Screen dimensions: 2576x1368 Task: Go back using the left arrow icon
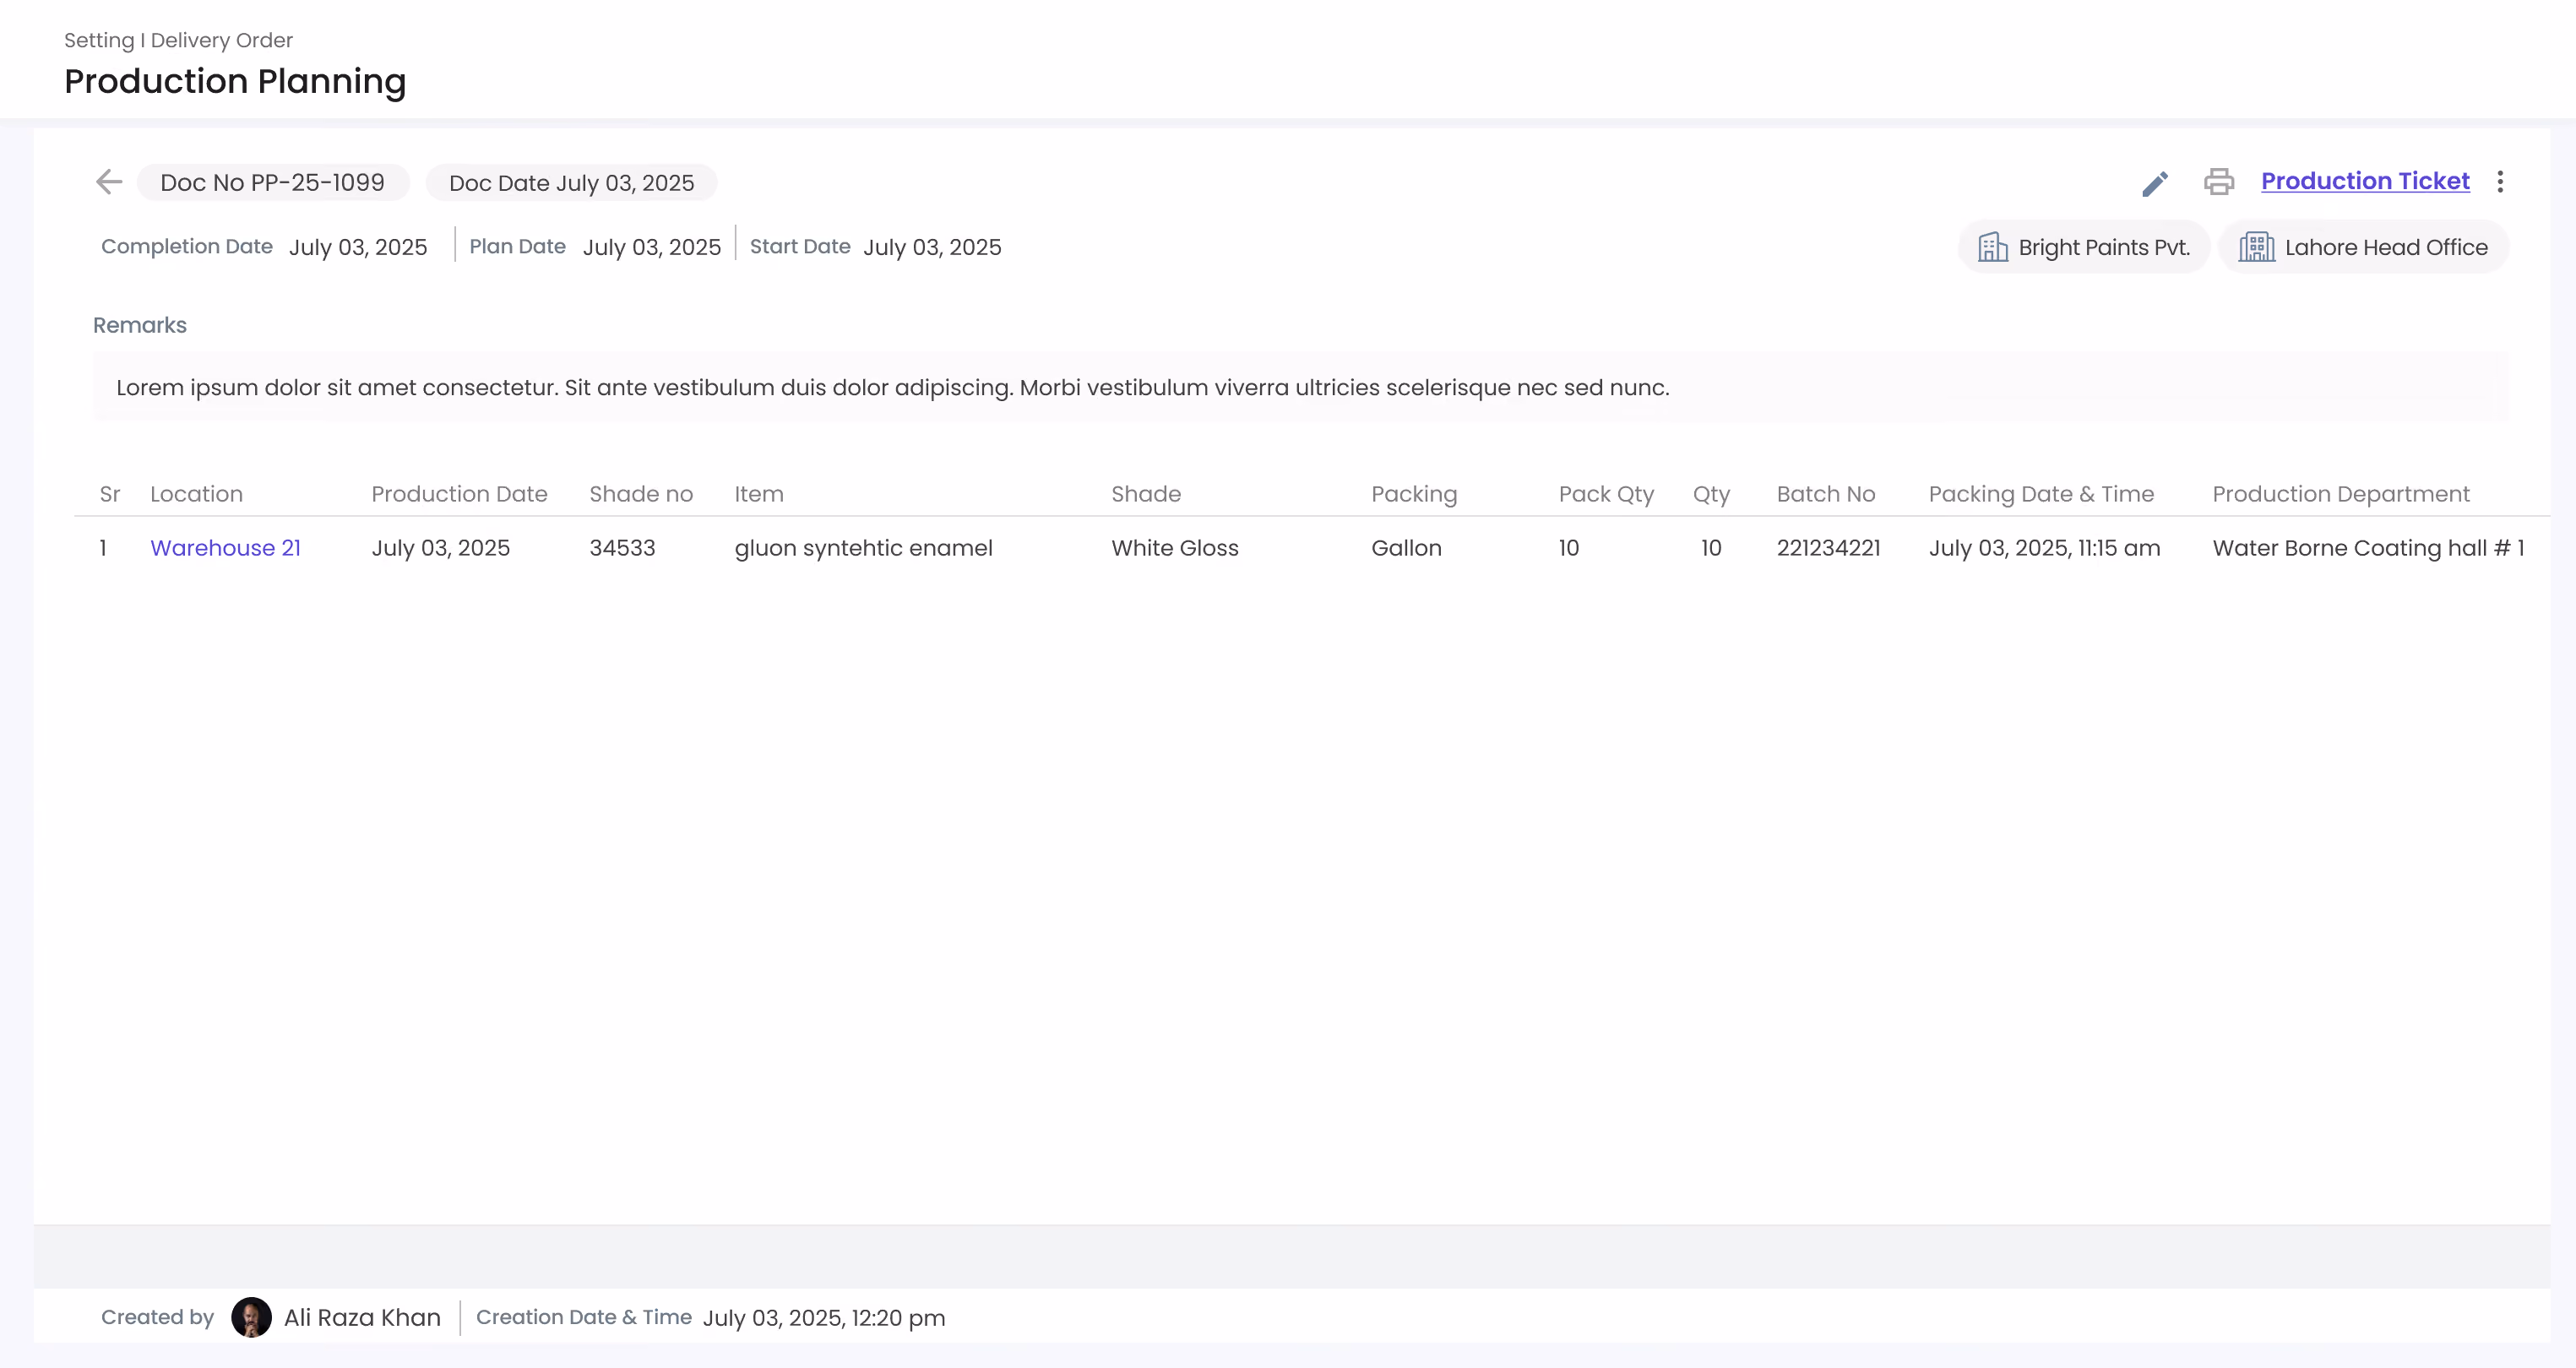[x=109, y=182]
